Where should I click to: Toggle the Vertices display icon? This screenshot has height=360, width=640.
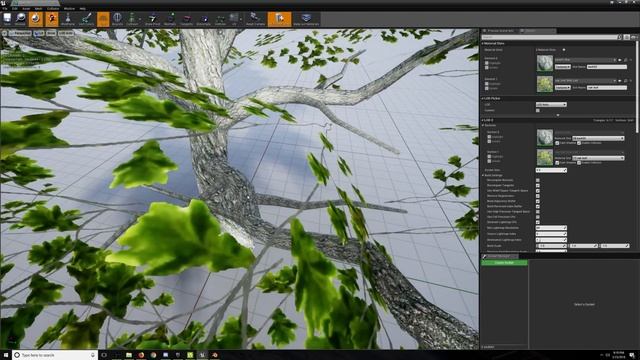point(220,19)
